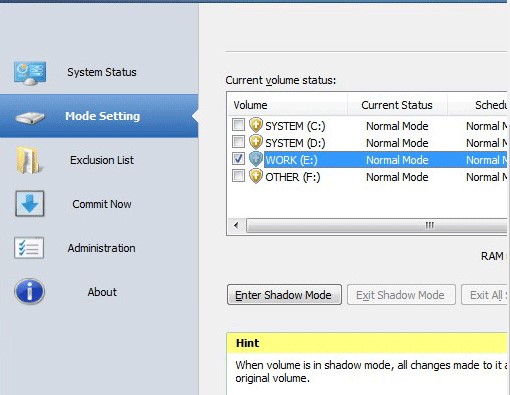Click the Enter Shadow Mode button

click(284, 295)
